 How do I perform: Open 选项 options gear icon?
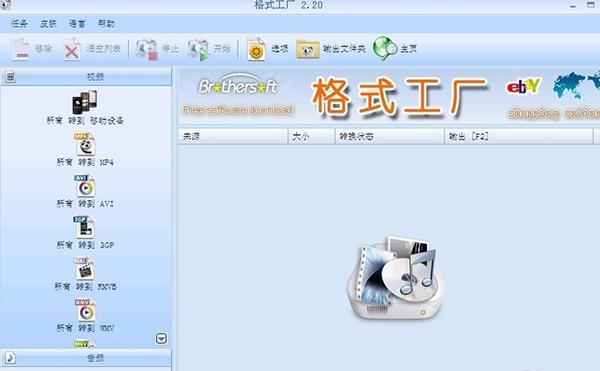tap(256, 49)
